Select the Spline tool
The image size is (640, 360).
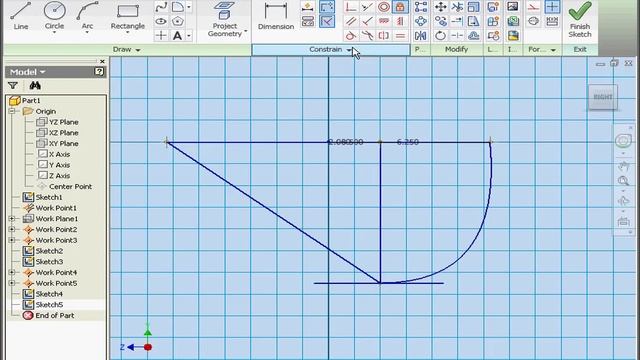click(161, 7)
